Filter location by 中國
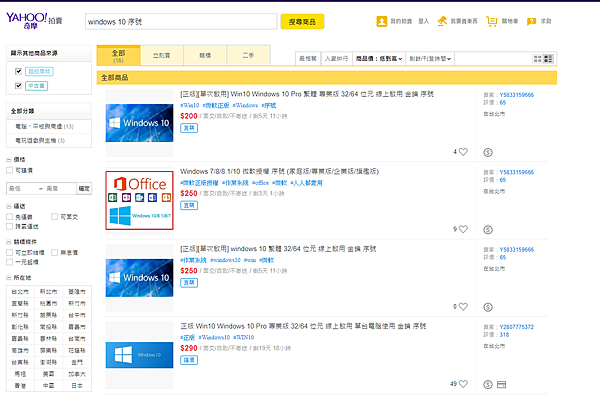600x395 pixels. 49,386
